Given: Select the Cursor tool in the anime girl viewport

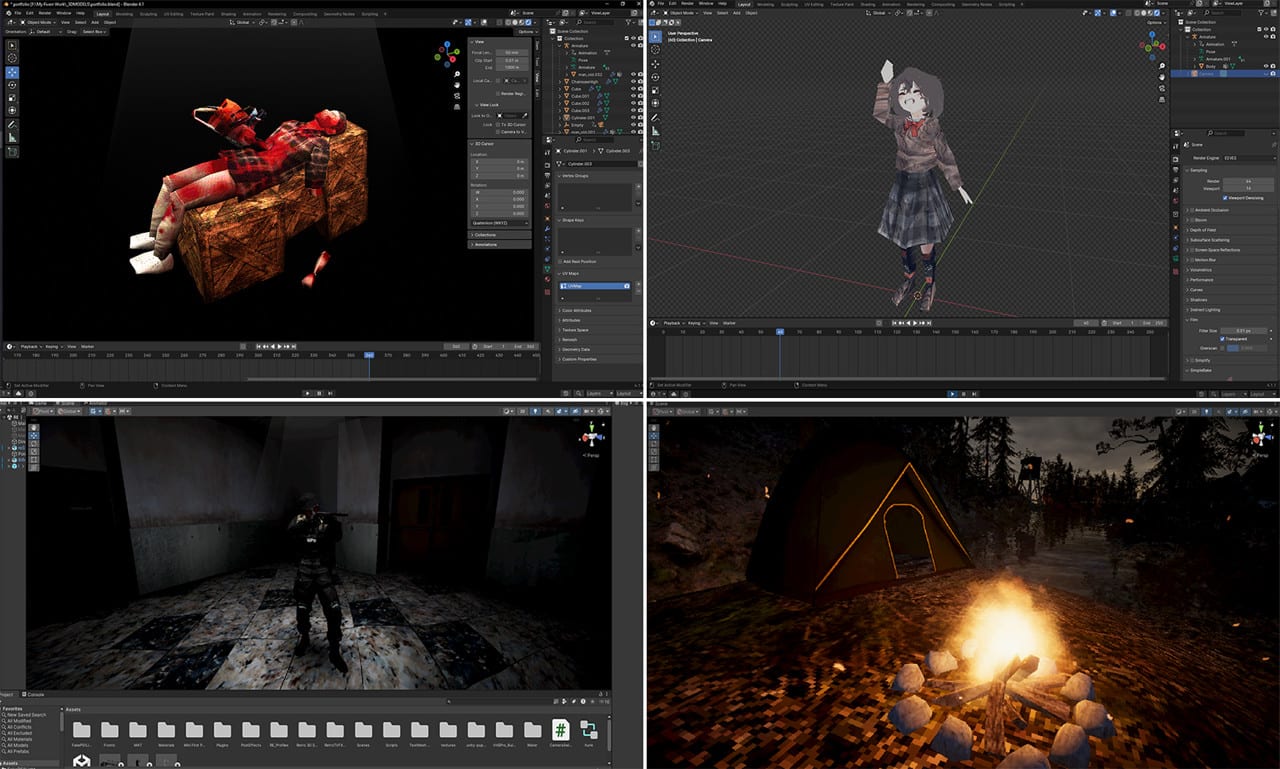Looking at the screenshot, I should (x=655, y=49).
